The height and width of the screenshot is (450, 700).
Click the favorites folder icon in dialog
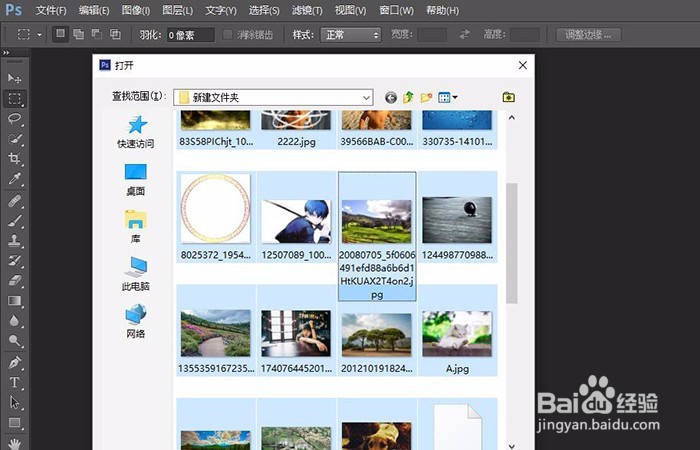(x=508, y=97)
